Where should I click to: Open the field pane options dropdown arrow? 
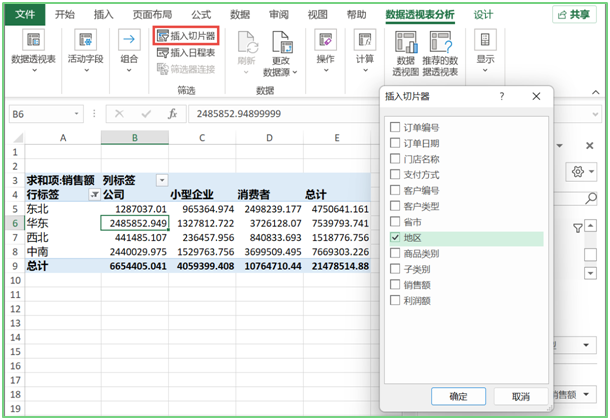coord(559,146)
